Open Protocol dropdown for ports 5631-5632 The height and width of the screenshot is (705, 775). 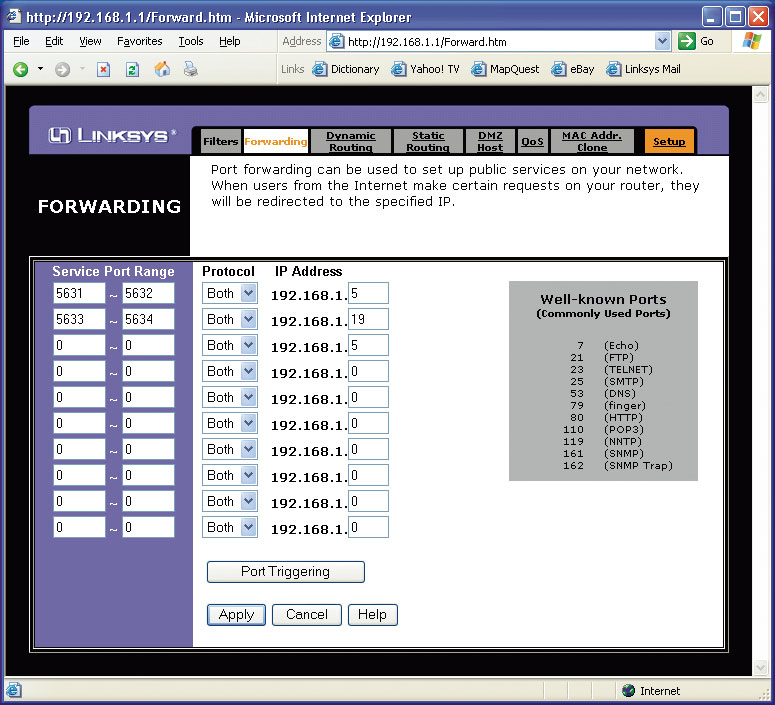pos(249,293)
